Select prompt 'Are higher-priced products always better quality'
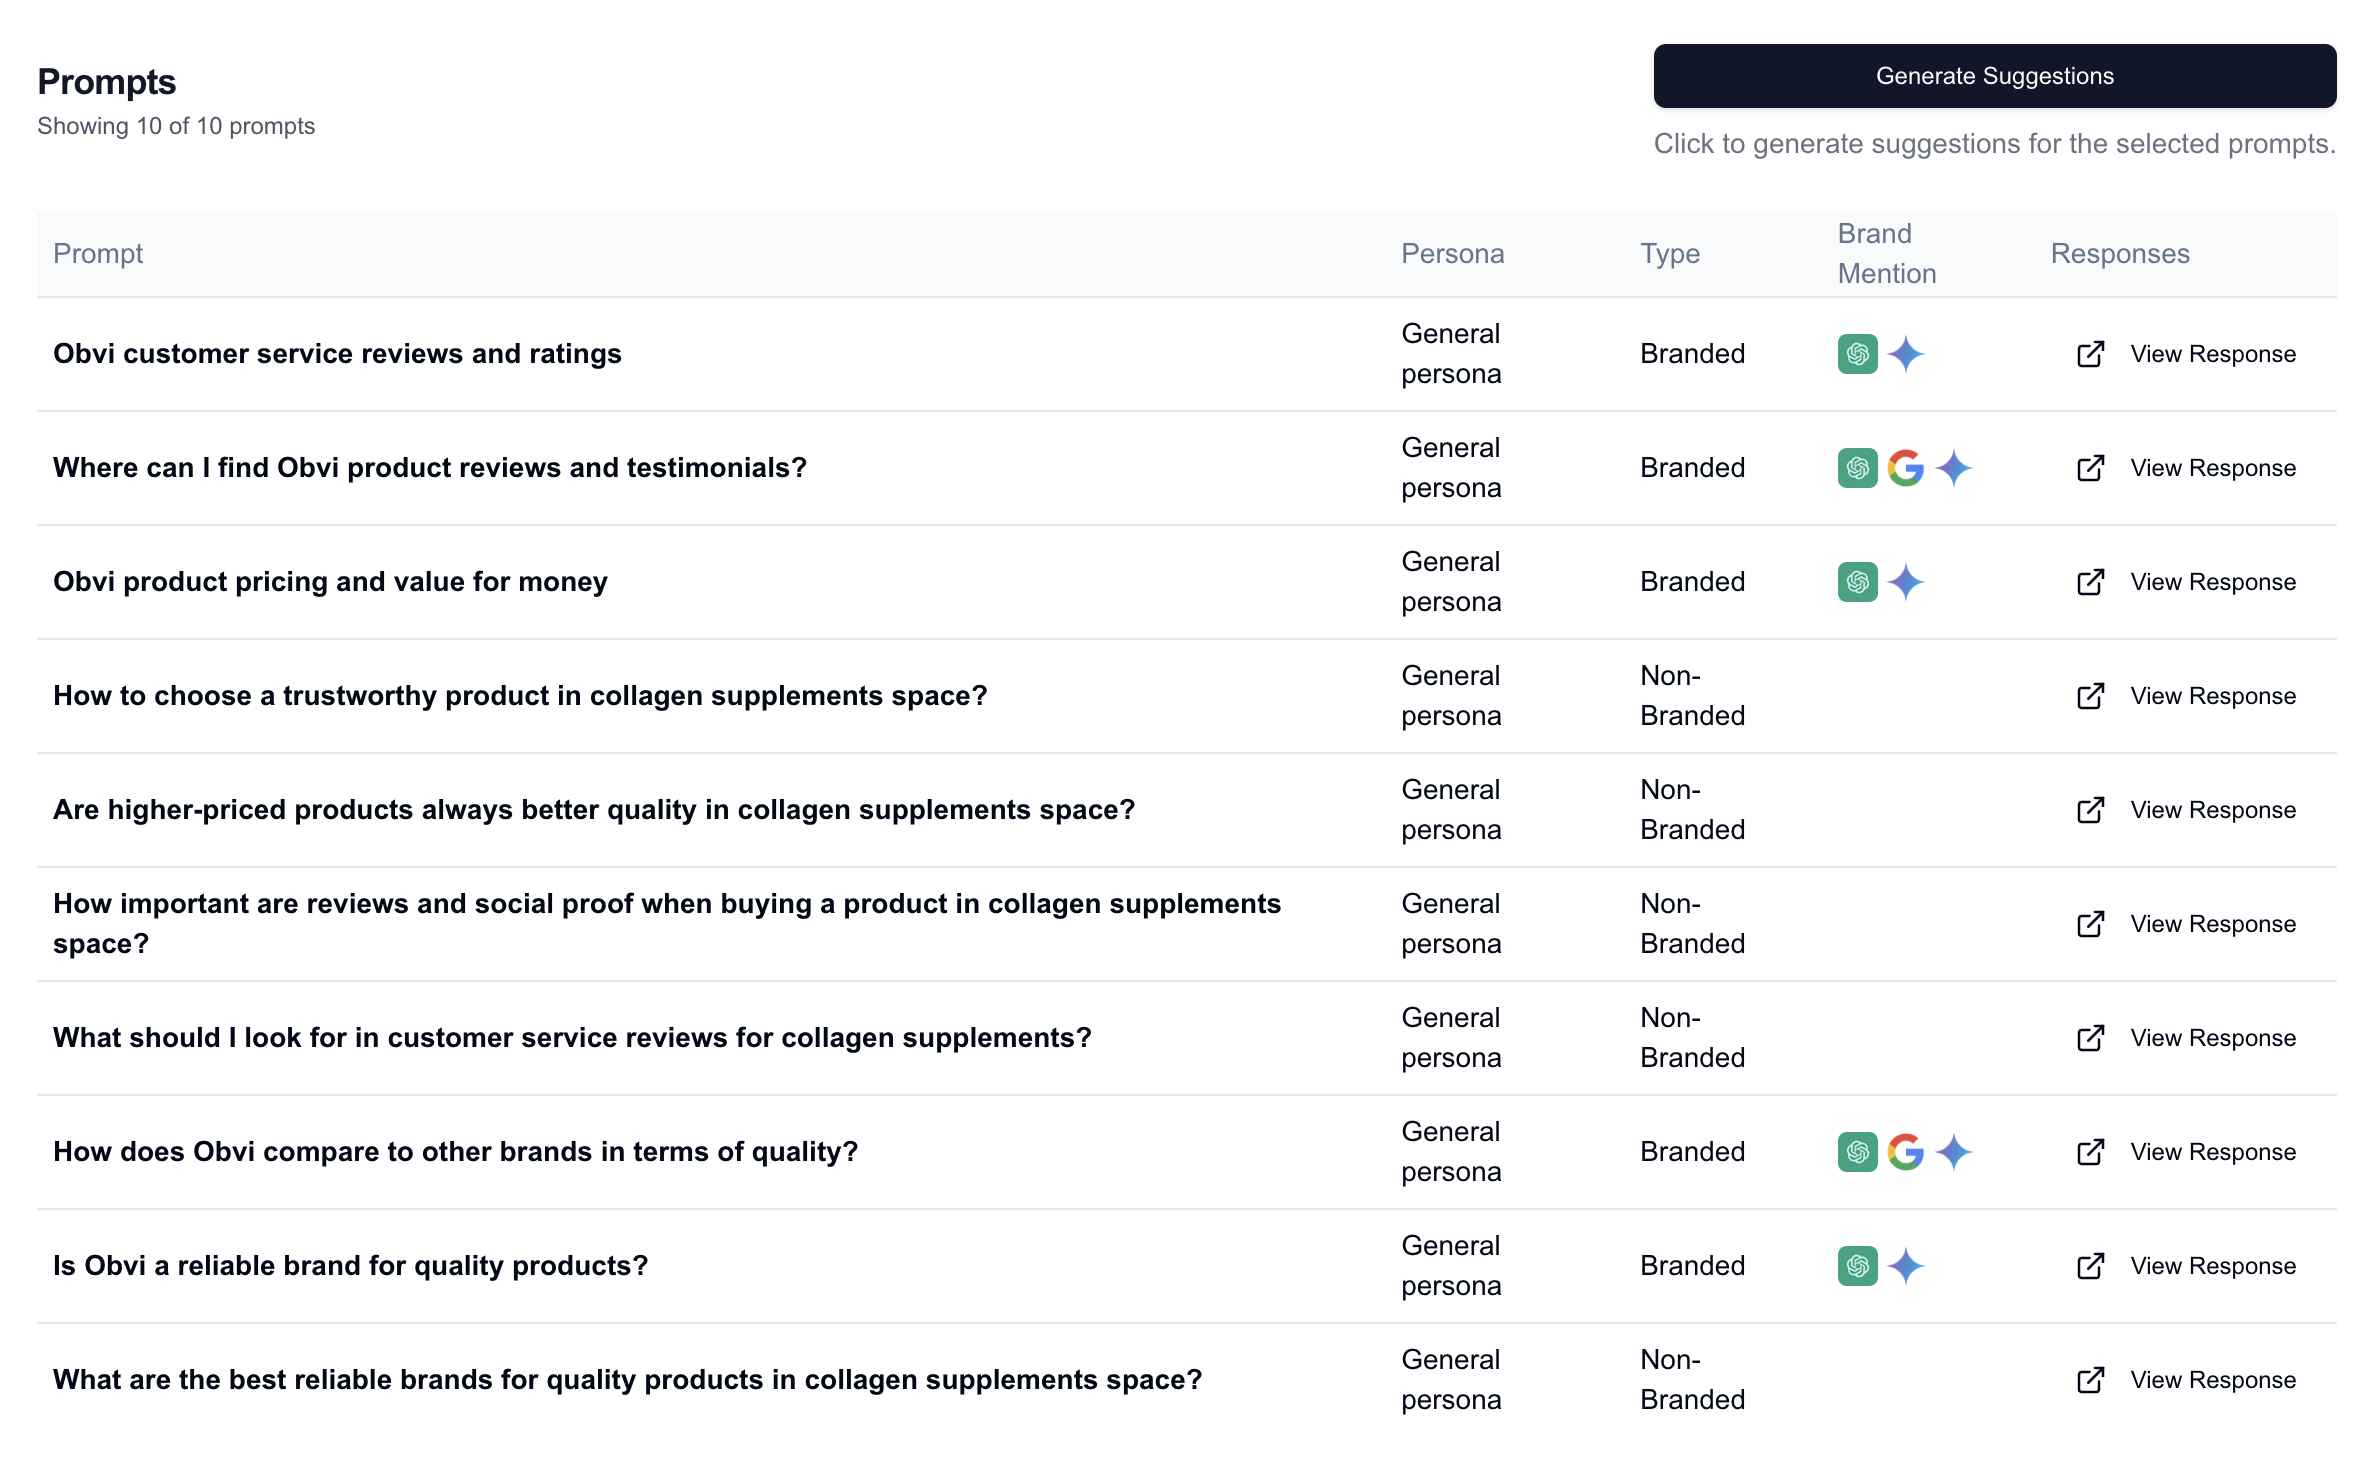 tap(594, 810)
